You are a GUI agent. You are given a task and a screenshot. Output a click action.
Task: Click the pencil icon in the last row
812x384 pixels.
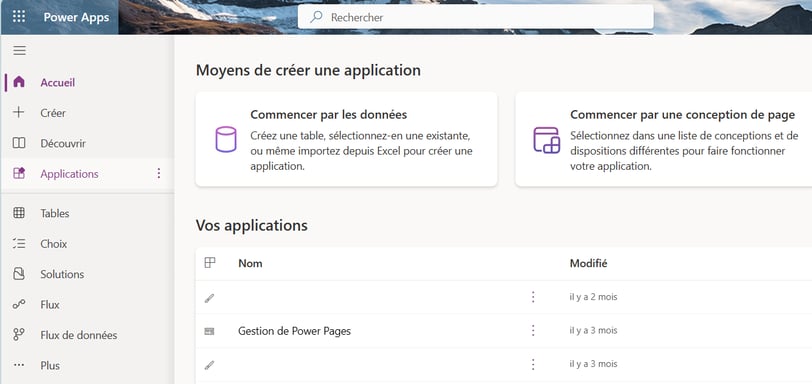(x=209, y=365)
